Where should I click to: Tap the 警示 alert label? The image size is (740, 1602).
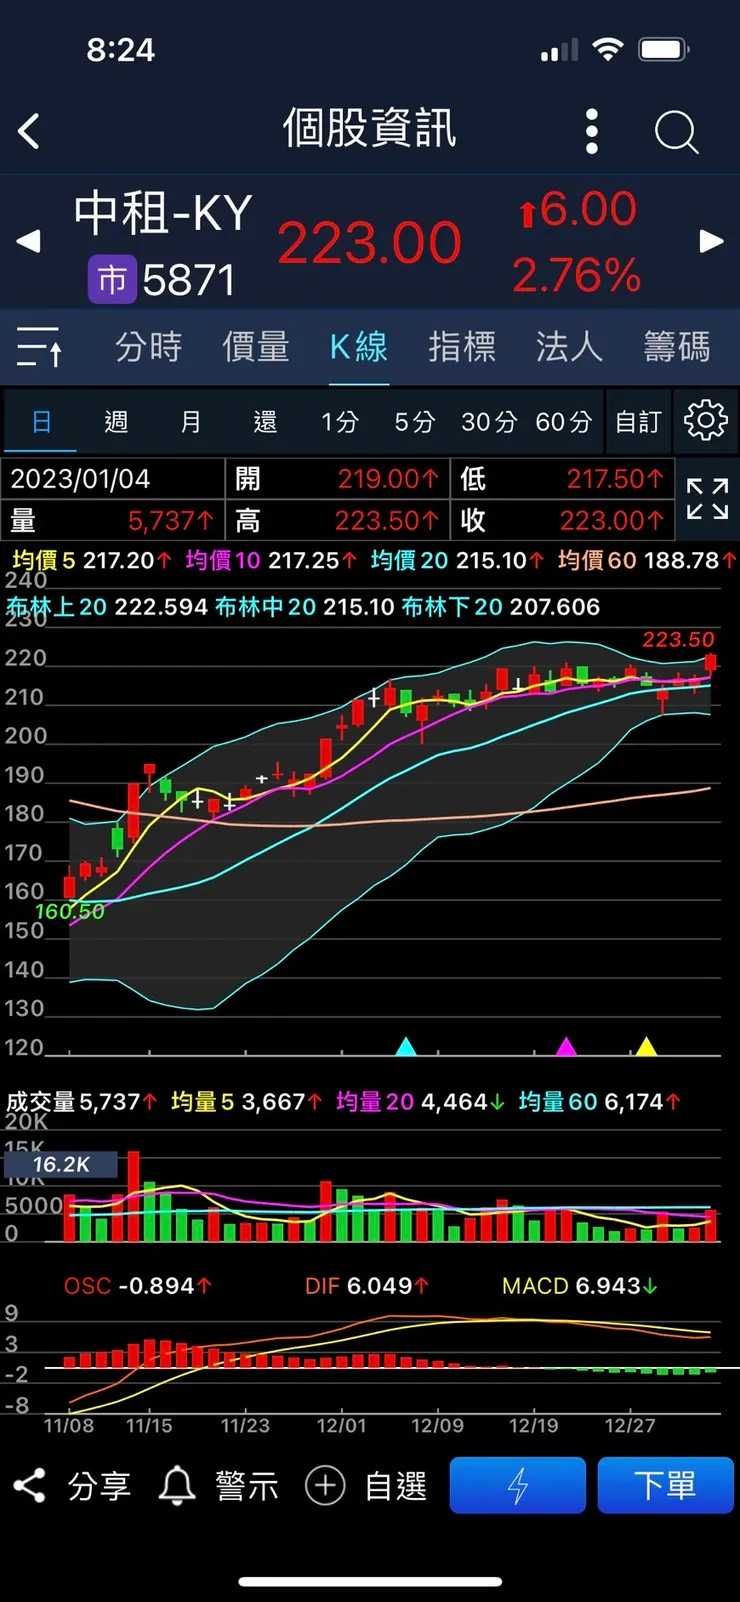click(247, 1486)
